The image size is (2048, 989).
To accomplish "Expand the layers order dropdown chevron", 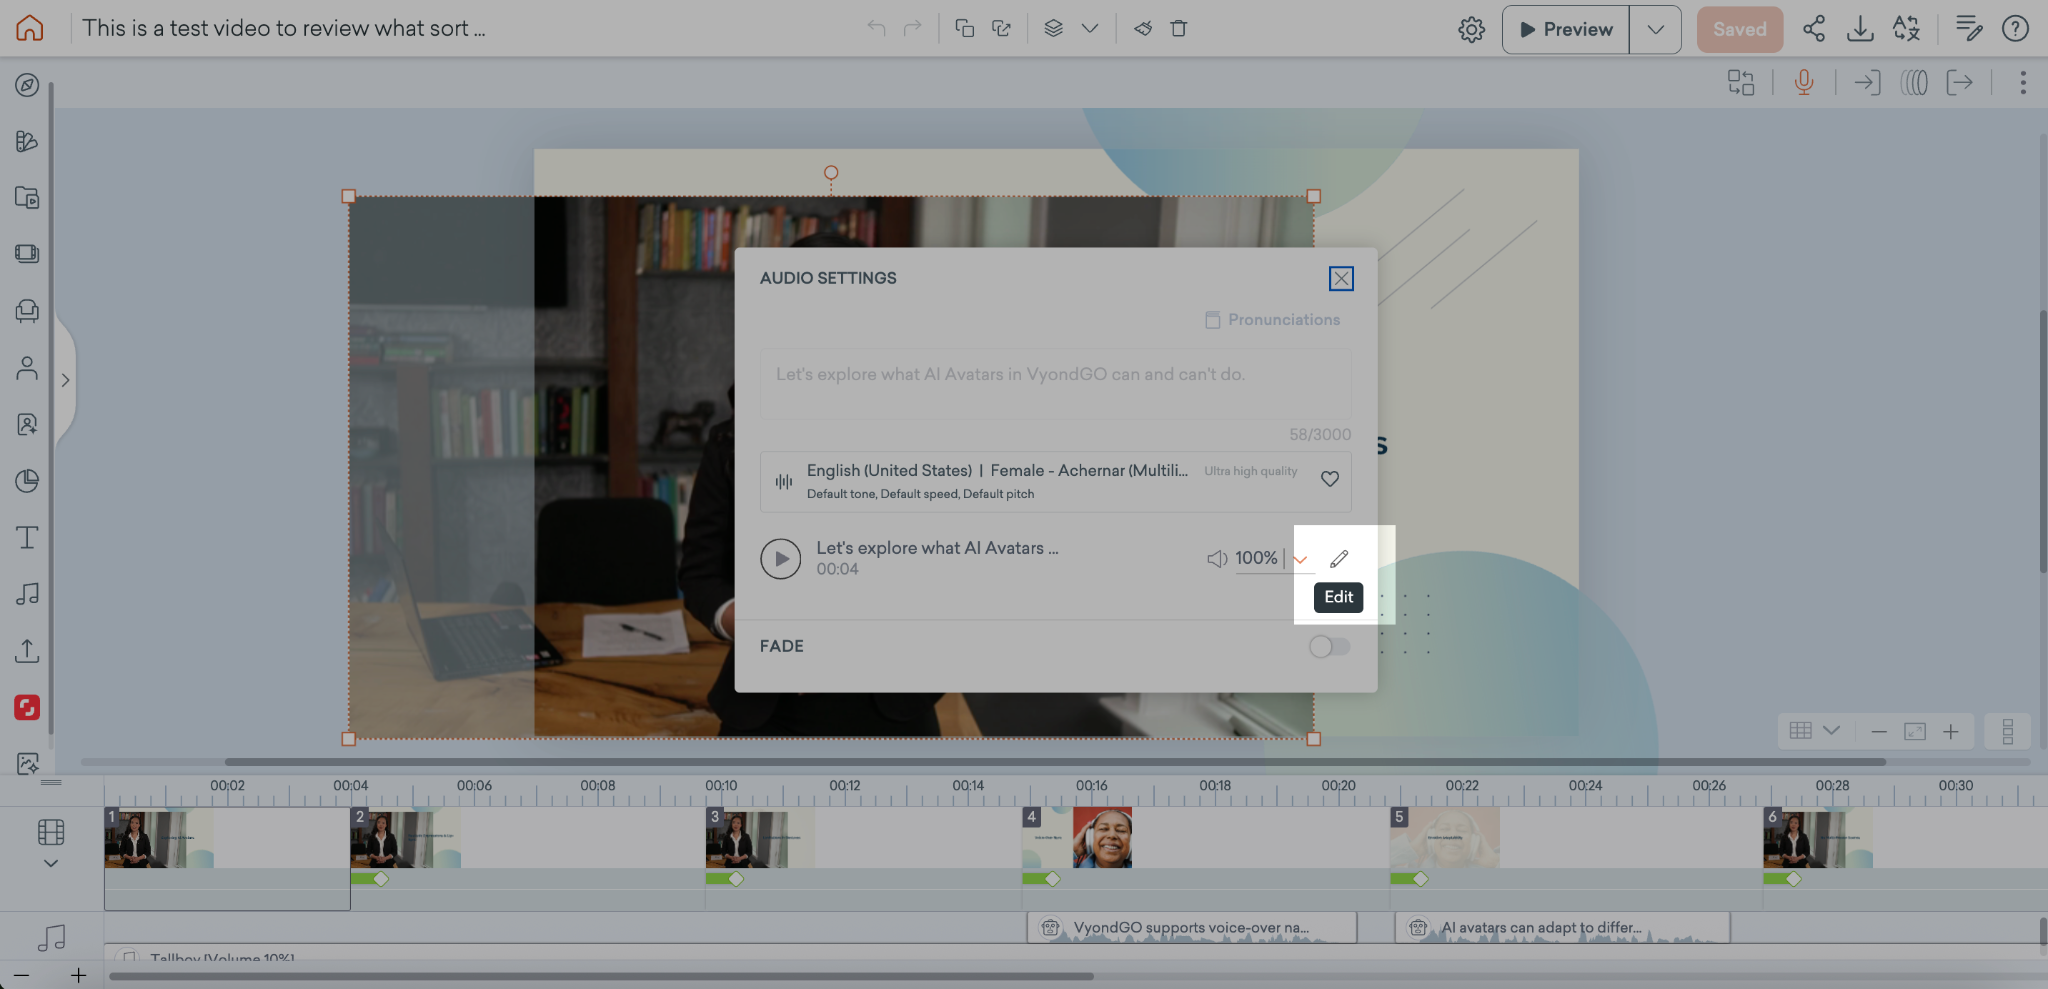I will coord(1090,29).
